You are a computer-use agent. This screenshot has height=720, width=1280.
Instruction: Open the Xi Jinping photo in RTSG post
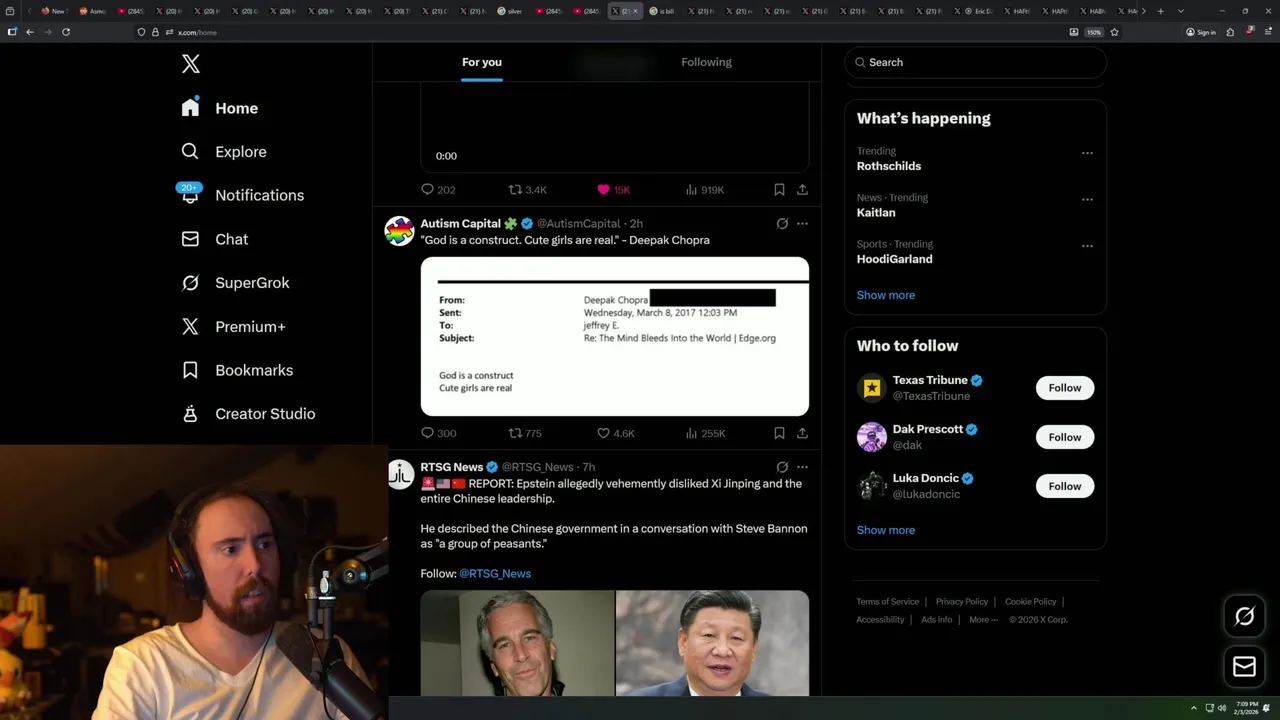(713, 643)
